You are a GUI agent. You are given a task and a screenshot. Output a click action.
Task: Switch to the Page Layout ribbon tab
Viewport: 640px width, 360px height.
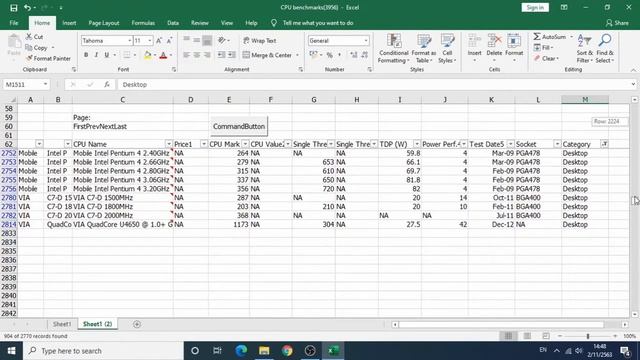(104, 23)
